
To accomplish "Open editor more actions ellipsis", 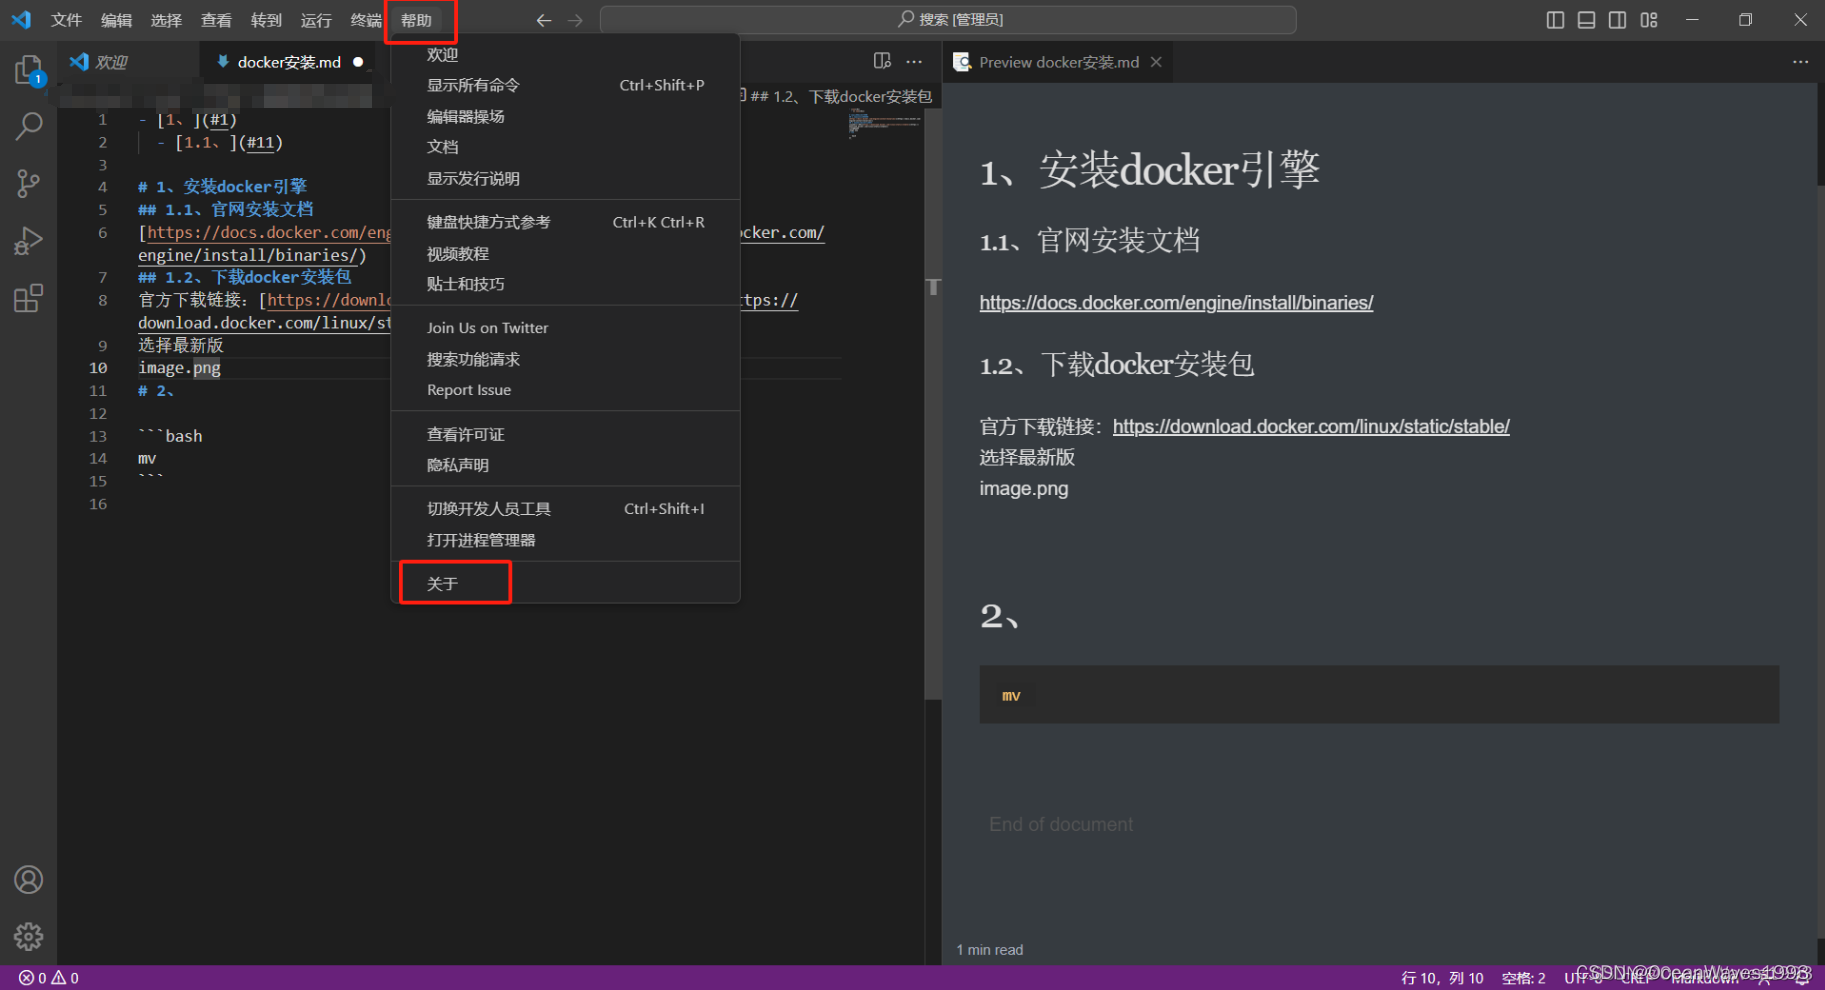I will pos(914,61).
